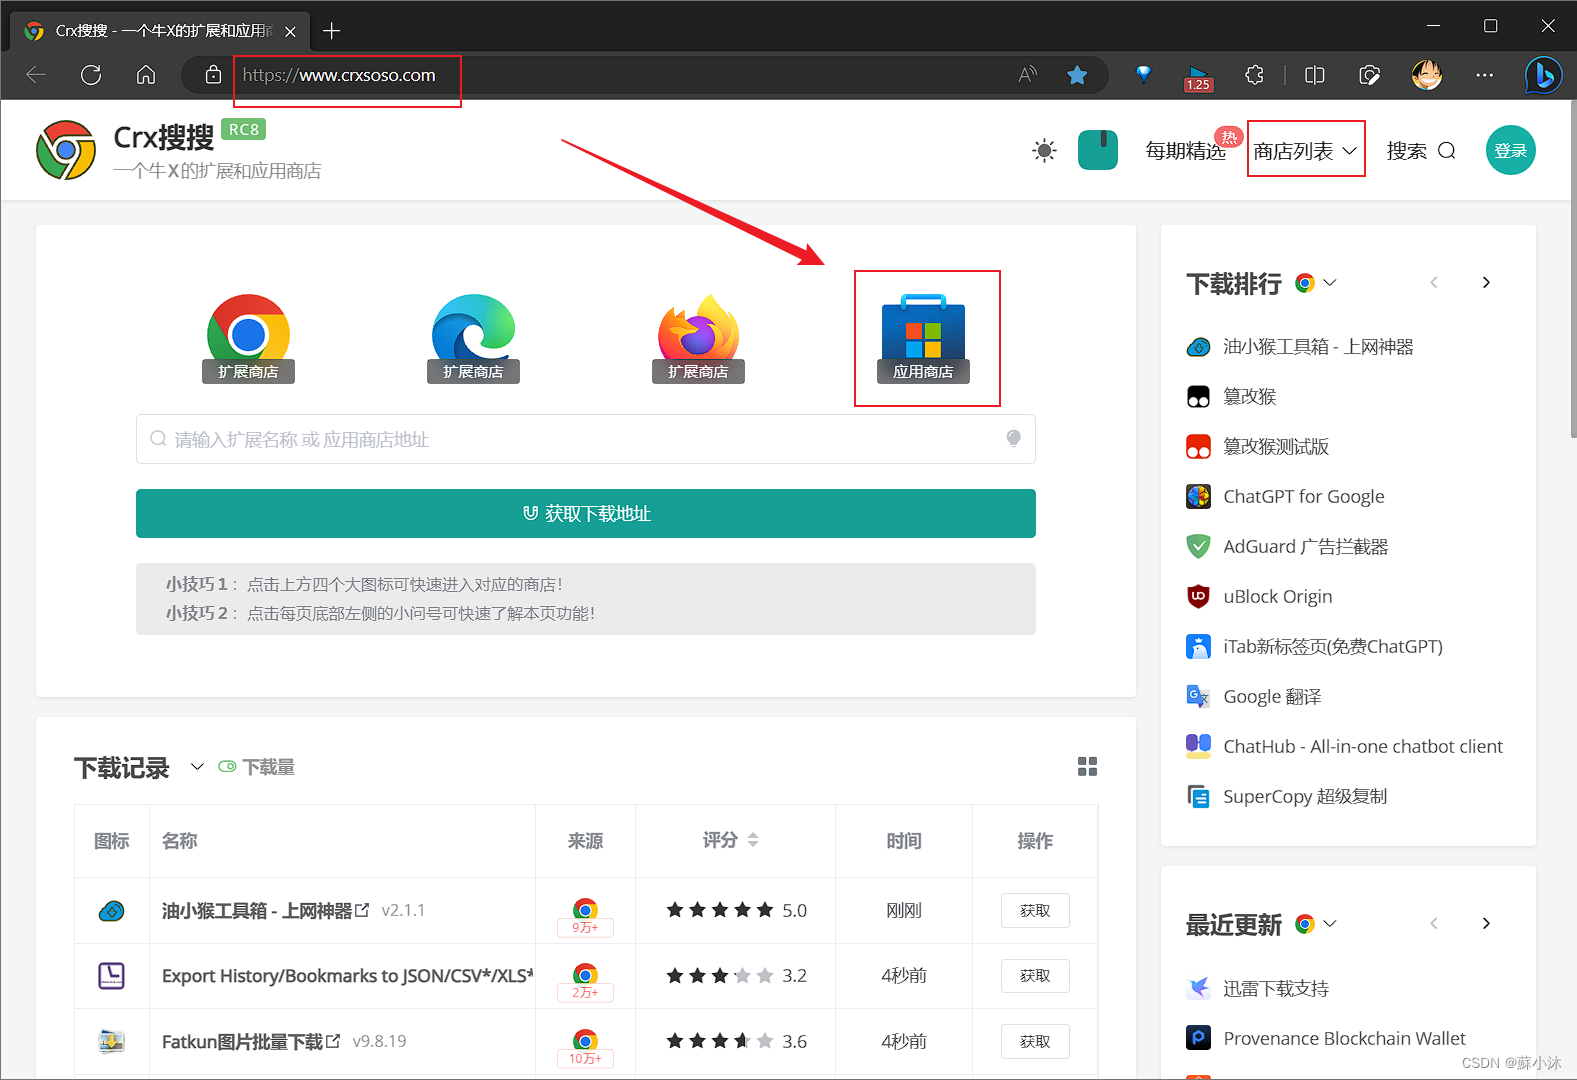1577x1080 pixels.
Task: Click the ChatHub extension icon
Action: tap(1198, 747)
